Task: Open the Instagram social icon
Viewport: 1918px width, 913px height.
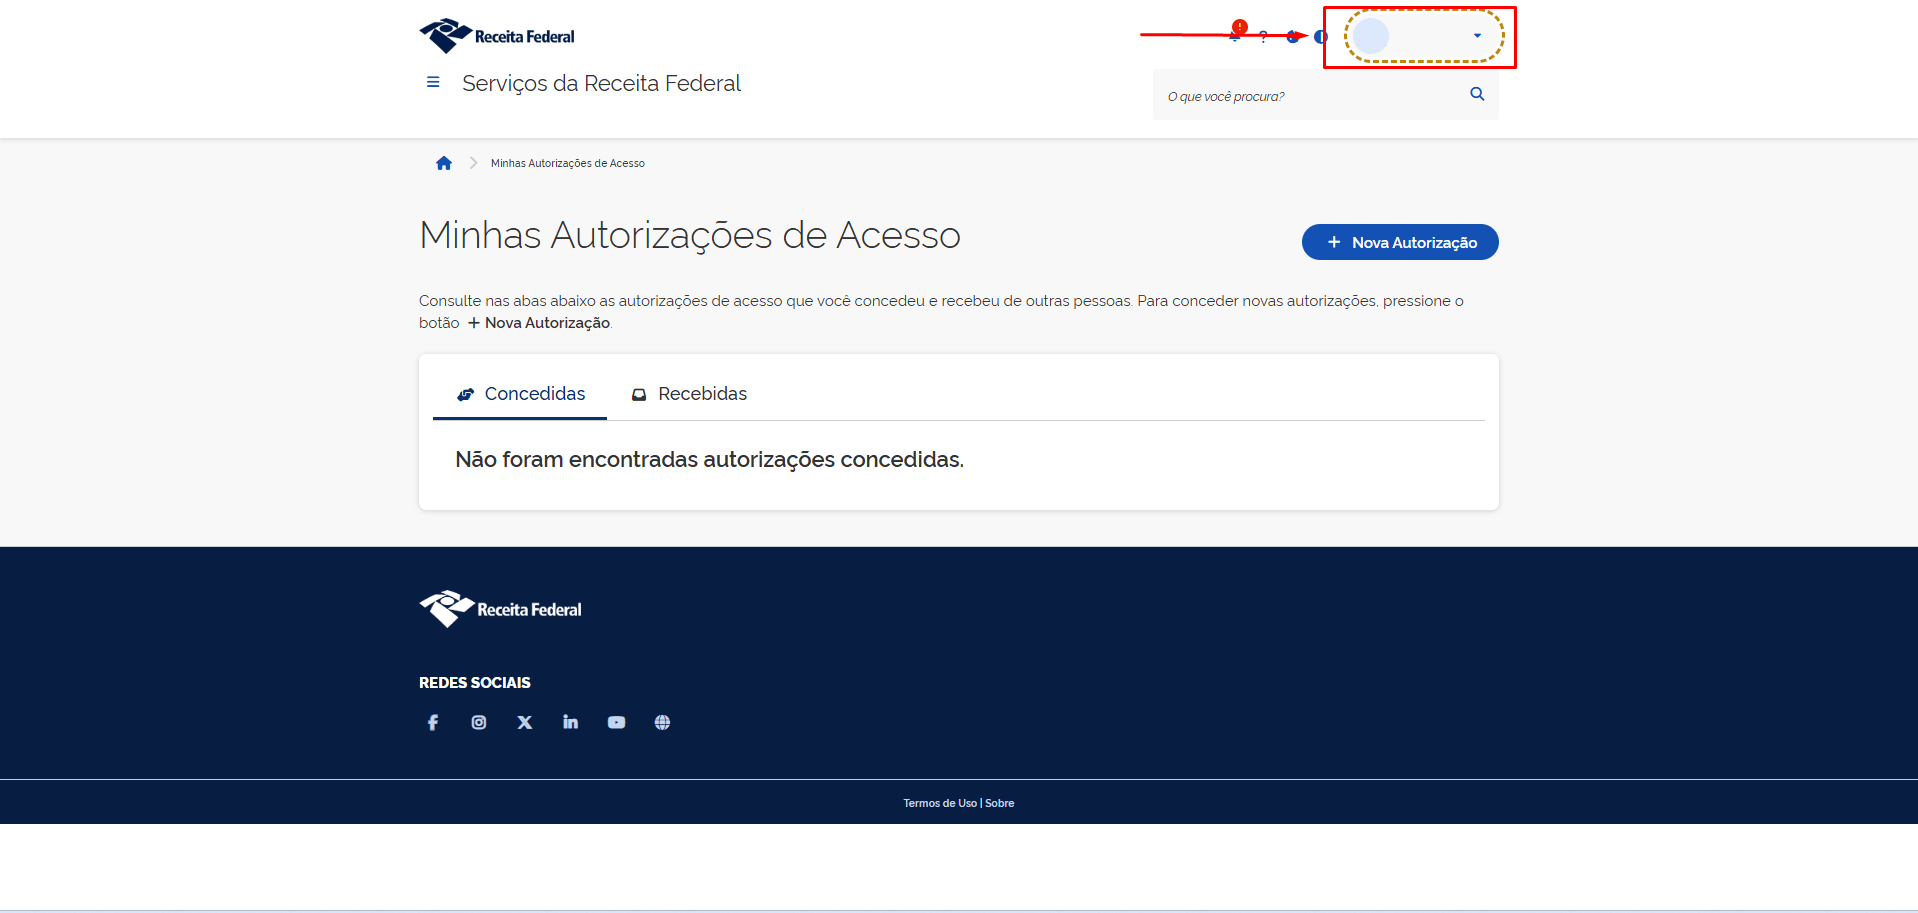Action: pyautogui.click(x=479, y=722)
